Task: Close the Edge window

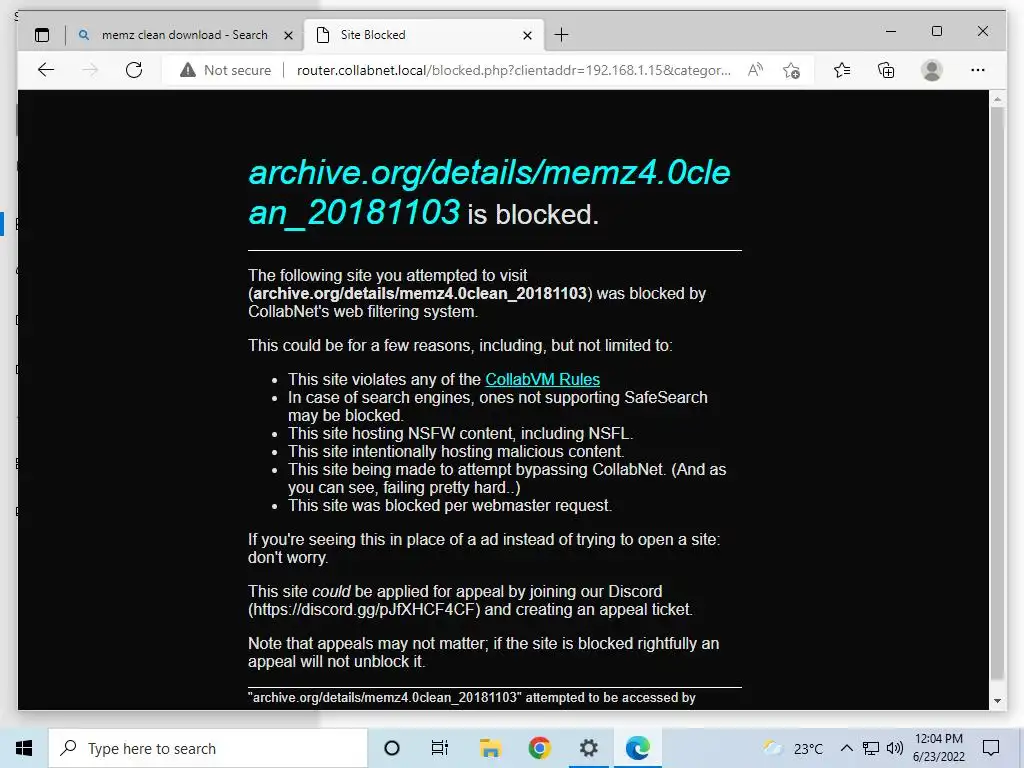Action: coord(983,31)
